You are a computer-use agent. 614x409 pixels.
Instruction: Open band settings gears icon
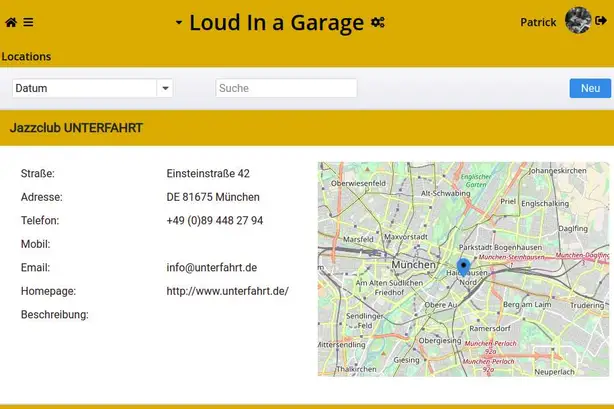tap(378, 22)
